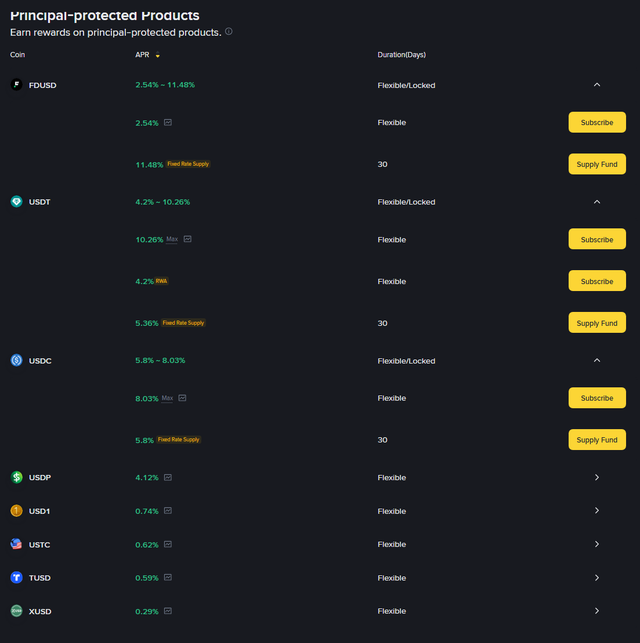The image size is (640, 643).
Task: Expand the USDP product row chevron
Action: pyautogui.click(x=597, y=477)
